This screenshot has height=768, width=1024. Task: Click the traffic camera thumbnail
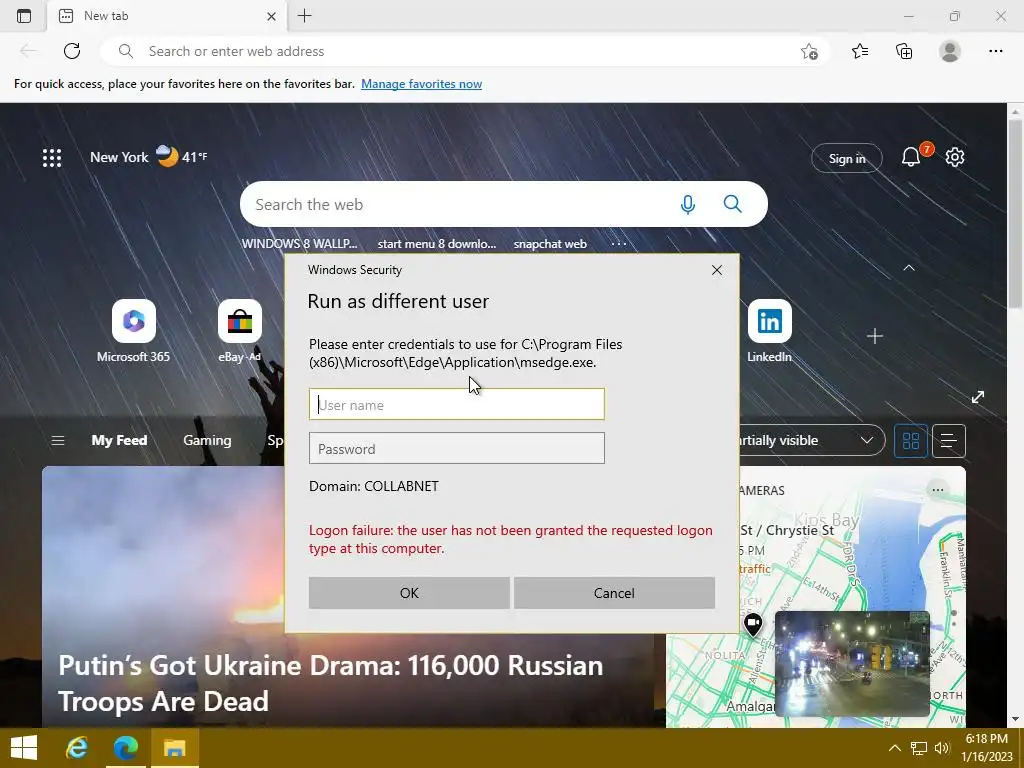(852, 664)
